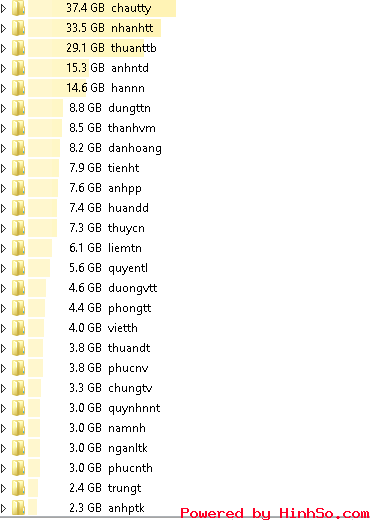This screenshot has width=370, height=520.
Task: Click folder icon of chungtv
Action: point(18,388)
